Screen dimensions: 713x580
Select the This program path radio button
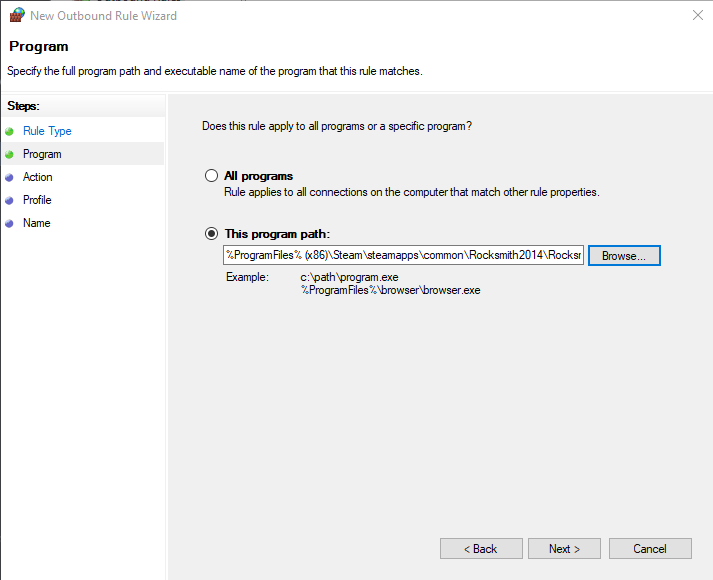tap(211, 233)
